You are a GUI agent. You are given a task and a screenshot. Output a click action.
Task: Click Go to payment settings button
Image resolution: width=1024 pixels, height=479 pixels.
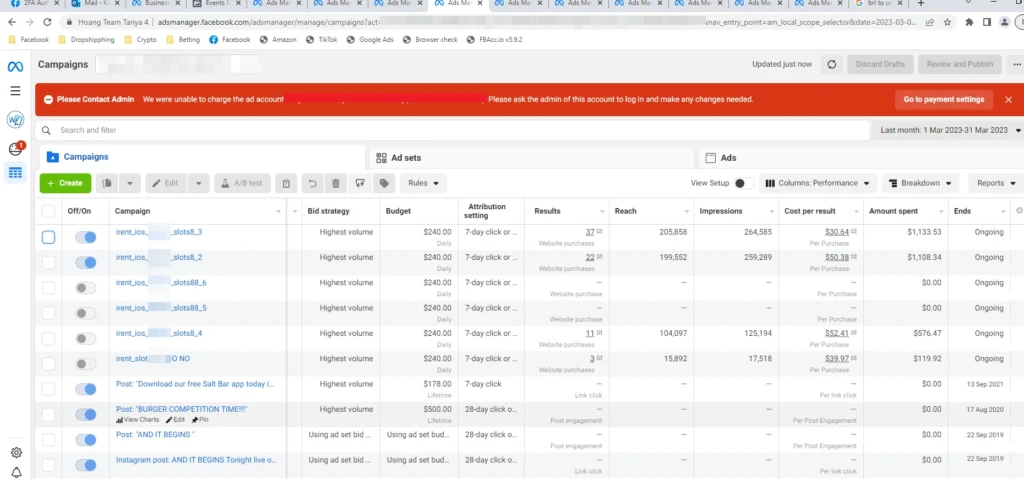(944, 99)
